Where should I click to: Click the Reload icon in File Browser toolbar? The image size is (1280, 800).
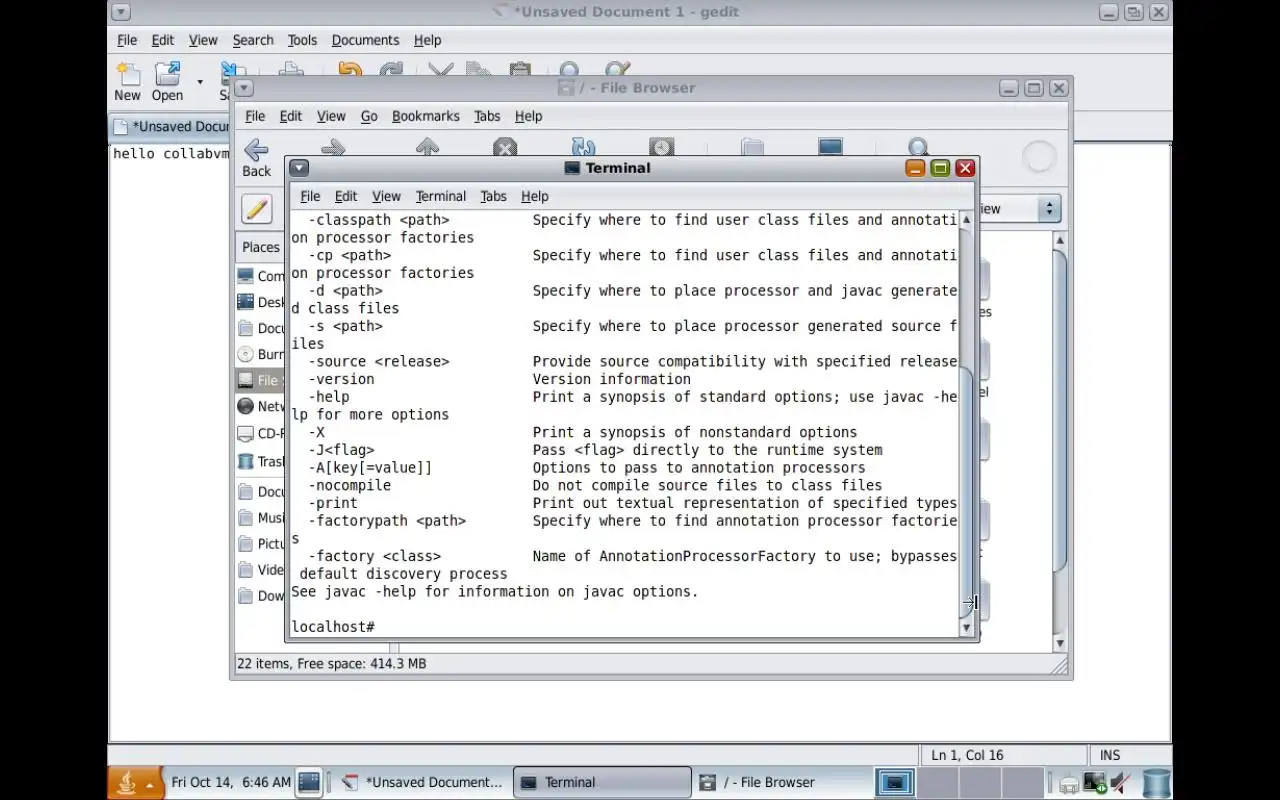[x=583, y=148]
